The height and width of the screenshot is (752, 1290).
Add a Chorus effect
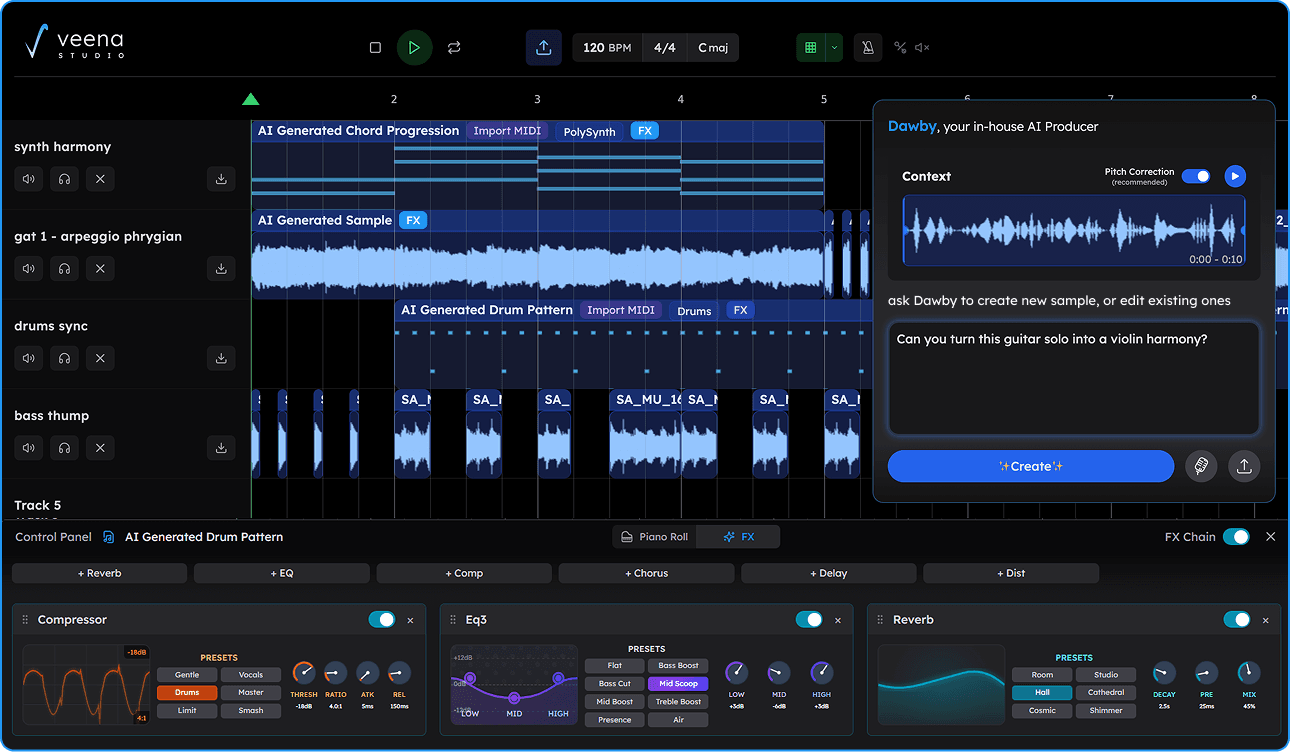pos(646,573)
